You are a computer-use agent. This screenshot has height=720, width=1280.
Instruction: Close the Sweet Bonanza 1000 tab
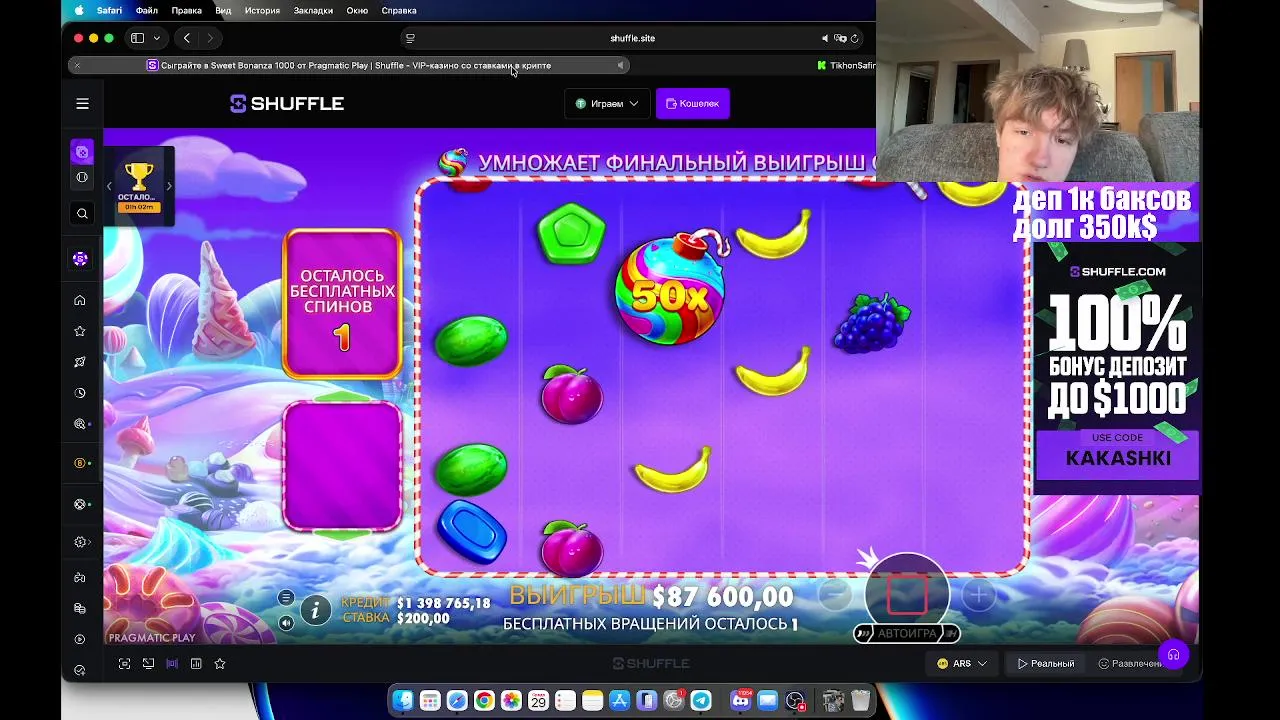[x=77, y=65]
